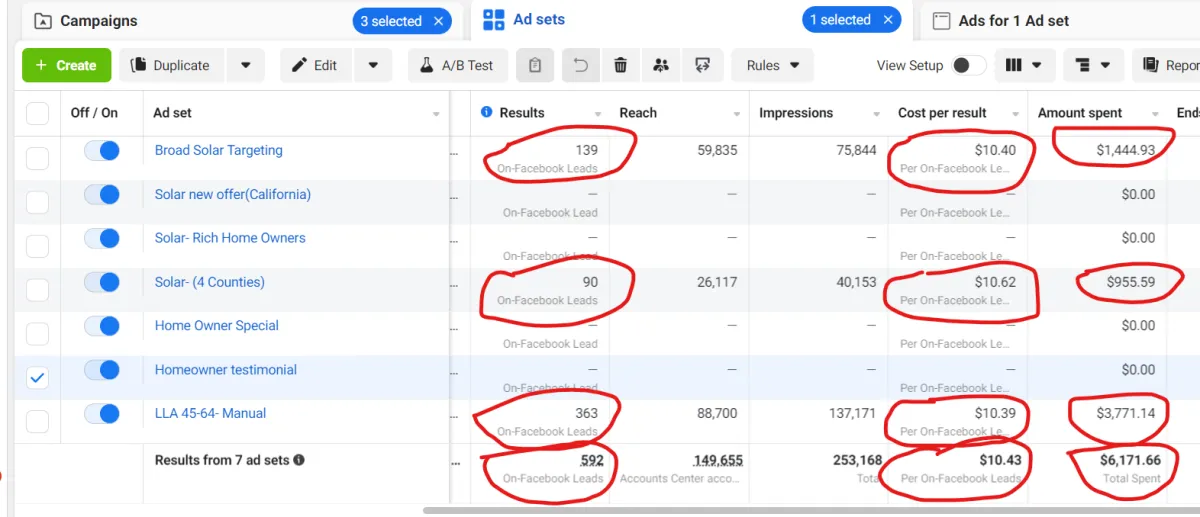The height and width of the screenshot is (517, 1200).
Task: Uncheck the Homeowner testimonial row checkbox
Action: [37, 378]
